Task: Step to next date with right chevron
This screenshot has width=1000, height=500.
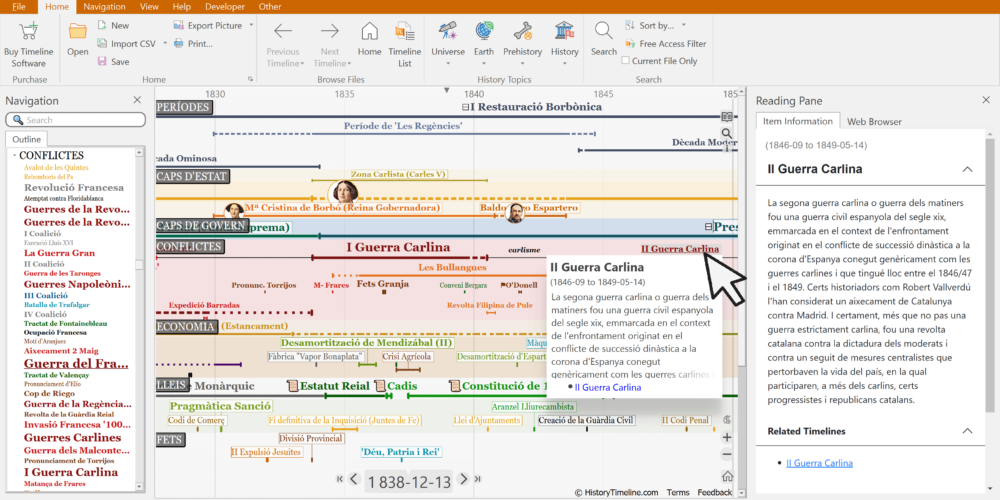Action: click(x=464, y=479)
